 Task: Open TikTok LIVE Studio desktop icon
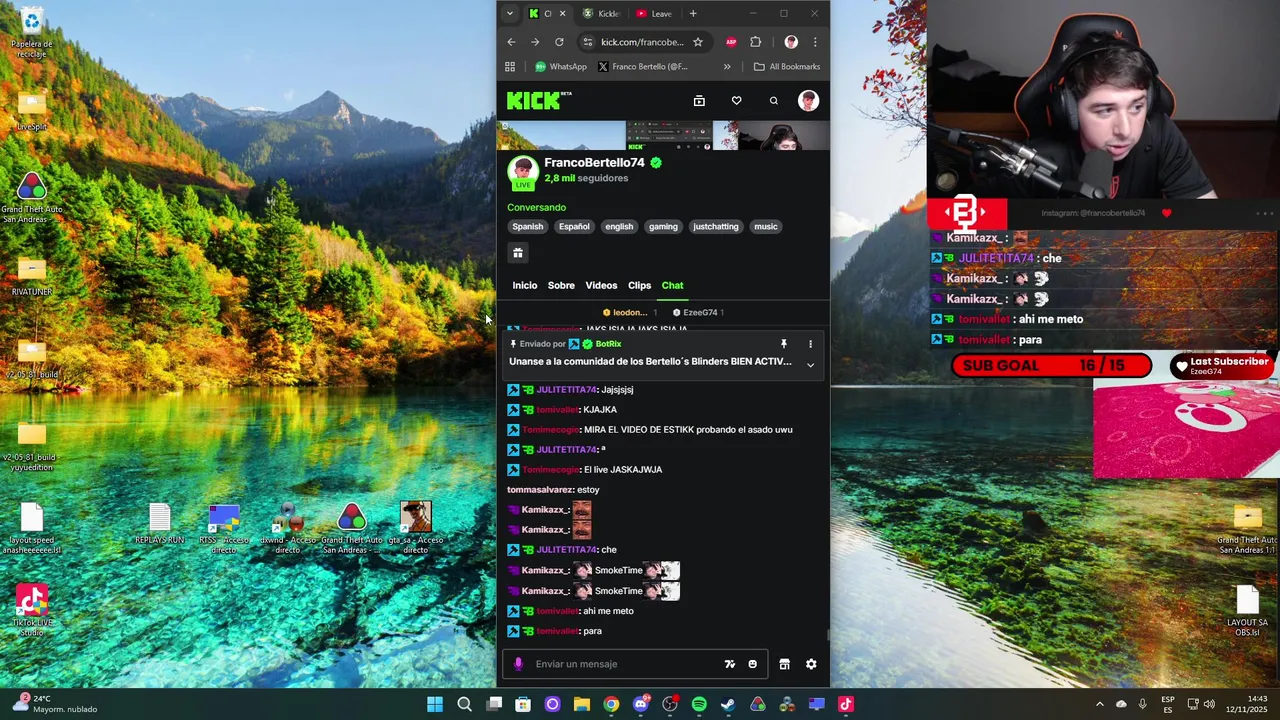[31, 611]
